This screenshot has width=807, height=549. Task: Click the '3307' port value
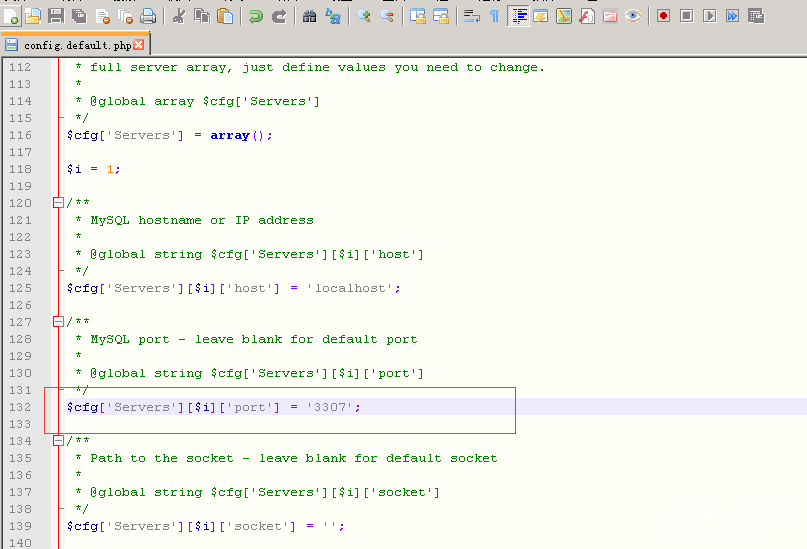tap(329, 408)
